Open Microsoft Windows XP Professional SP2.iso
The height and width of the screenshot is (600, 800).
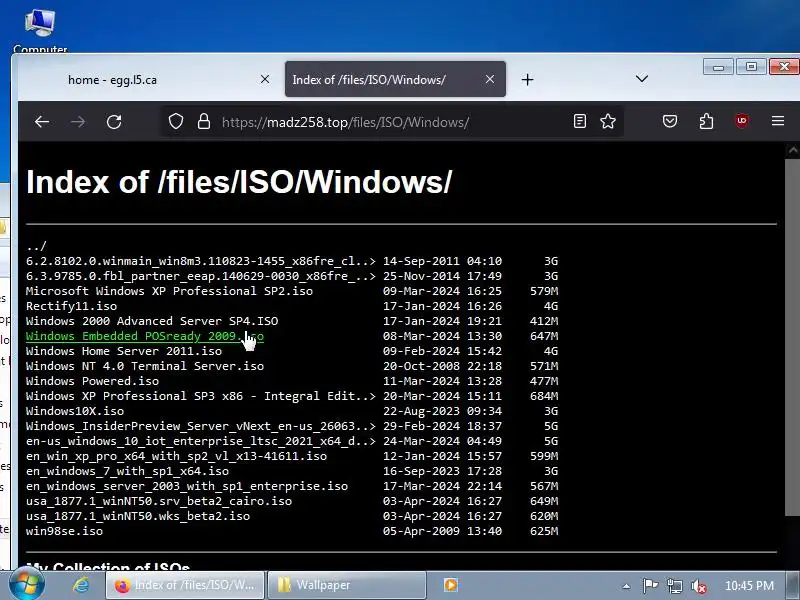(x=169, y=291)
